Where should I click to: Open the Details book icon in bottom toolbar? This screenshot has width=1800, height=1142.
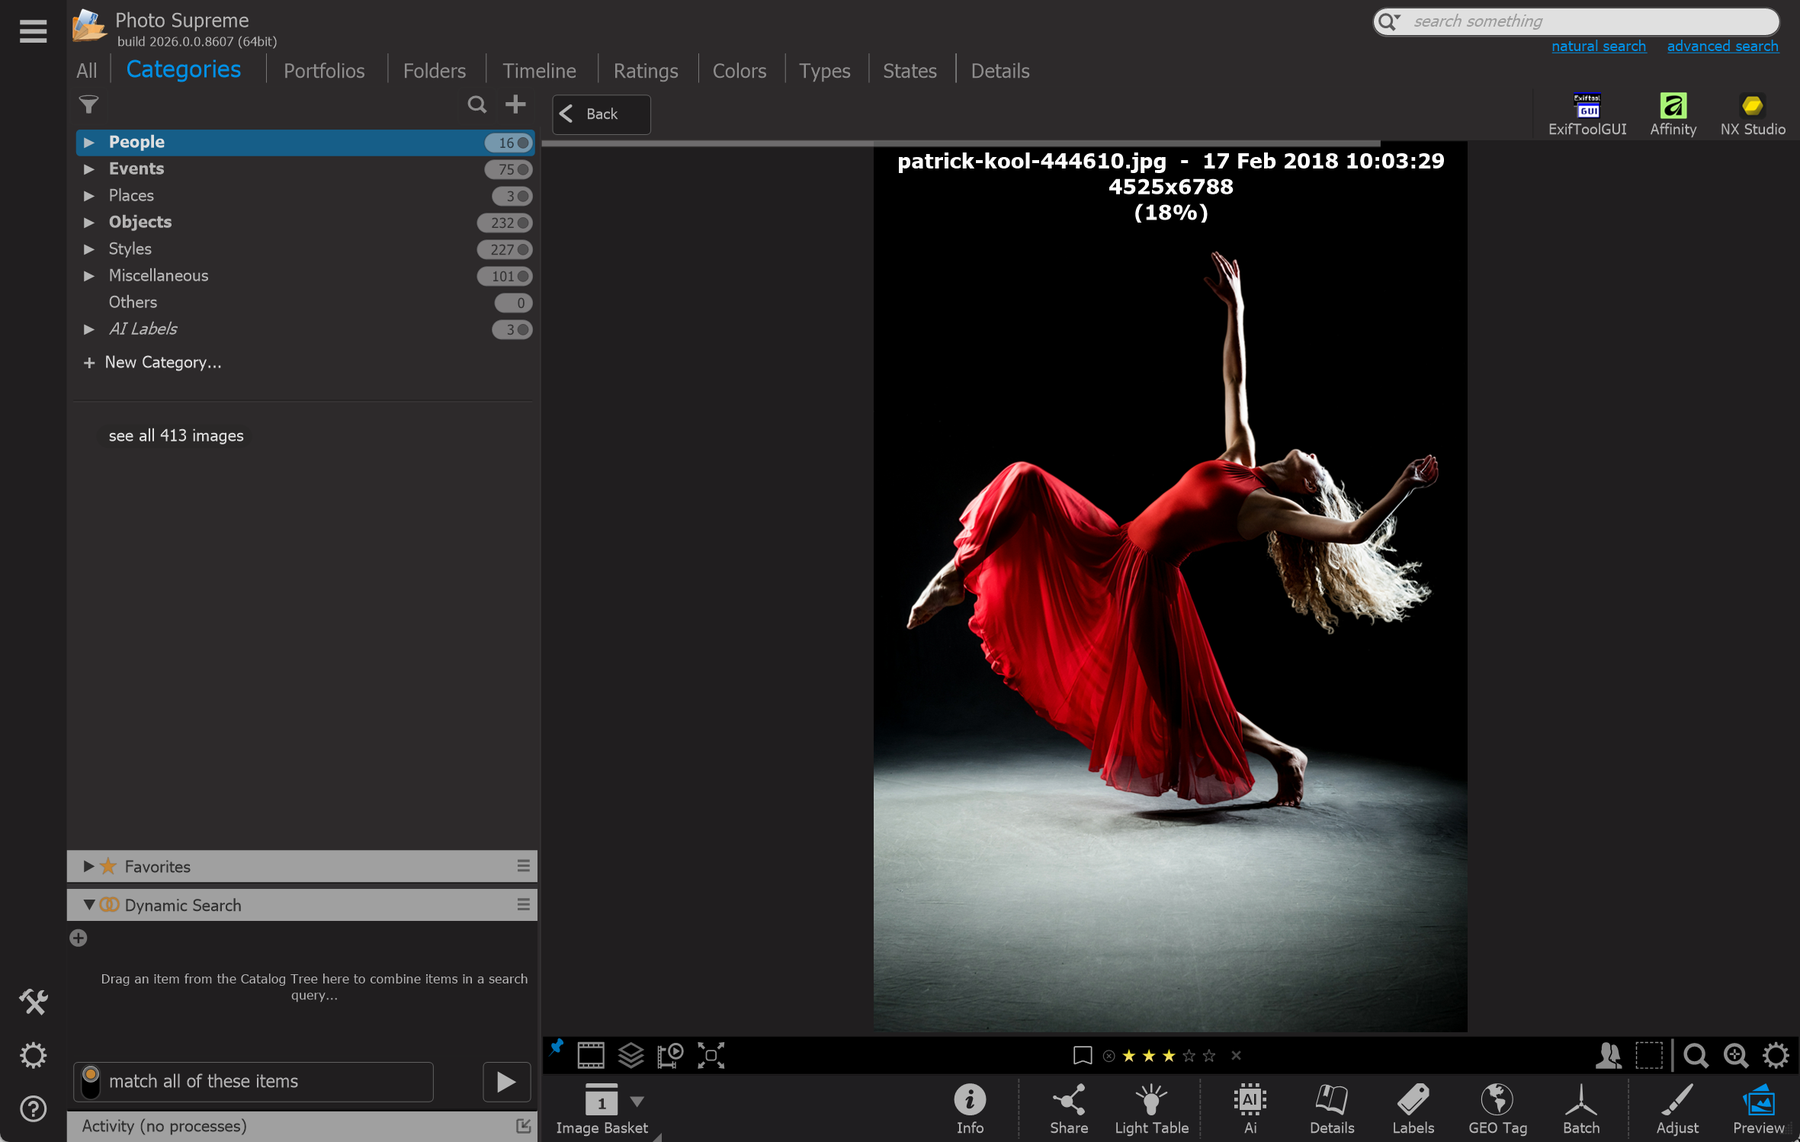1332,1109
